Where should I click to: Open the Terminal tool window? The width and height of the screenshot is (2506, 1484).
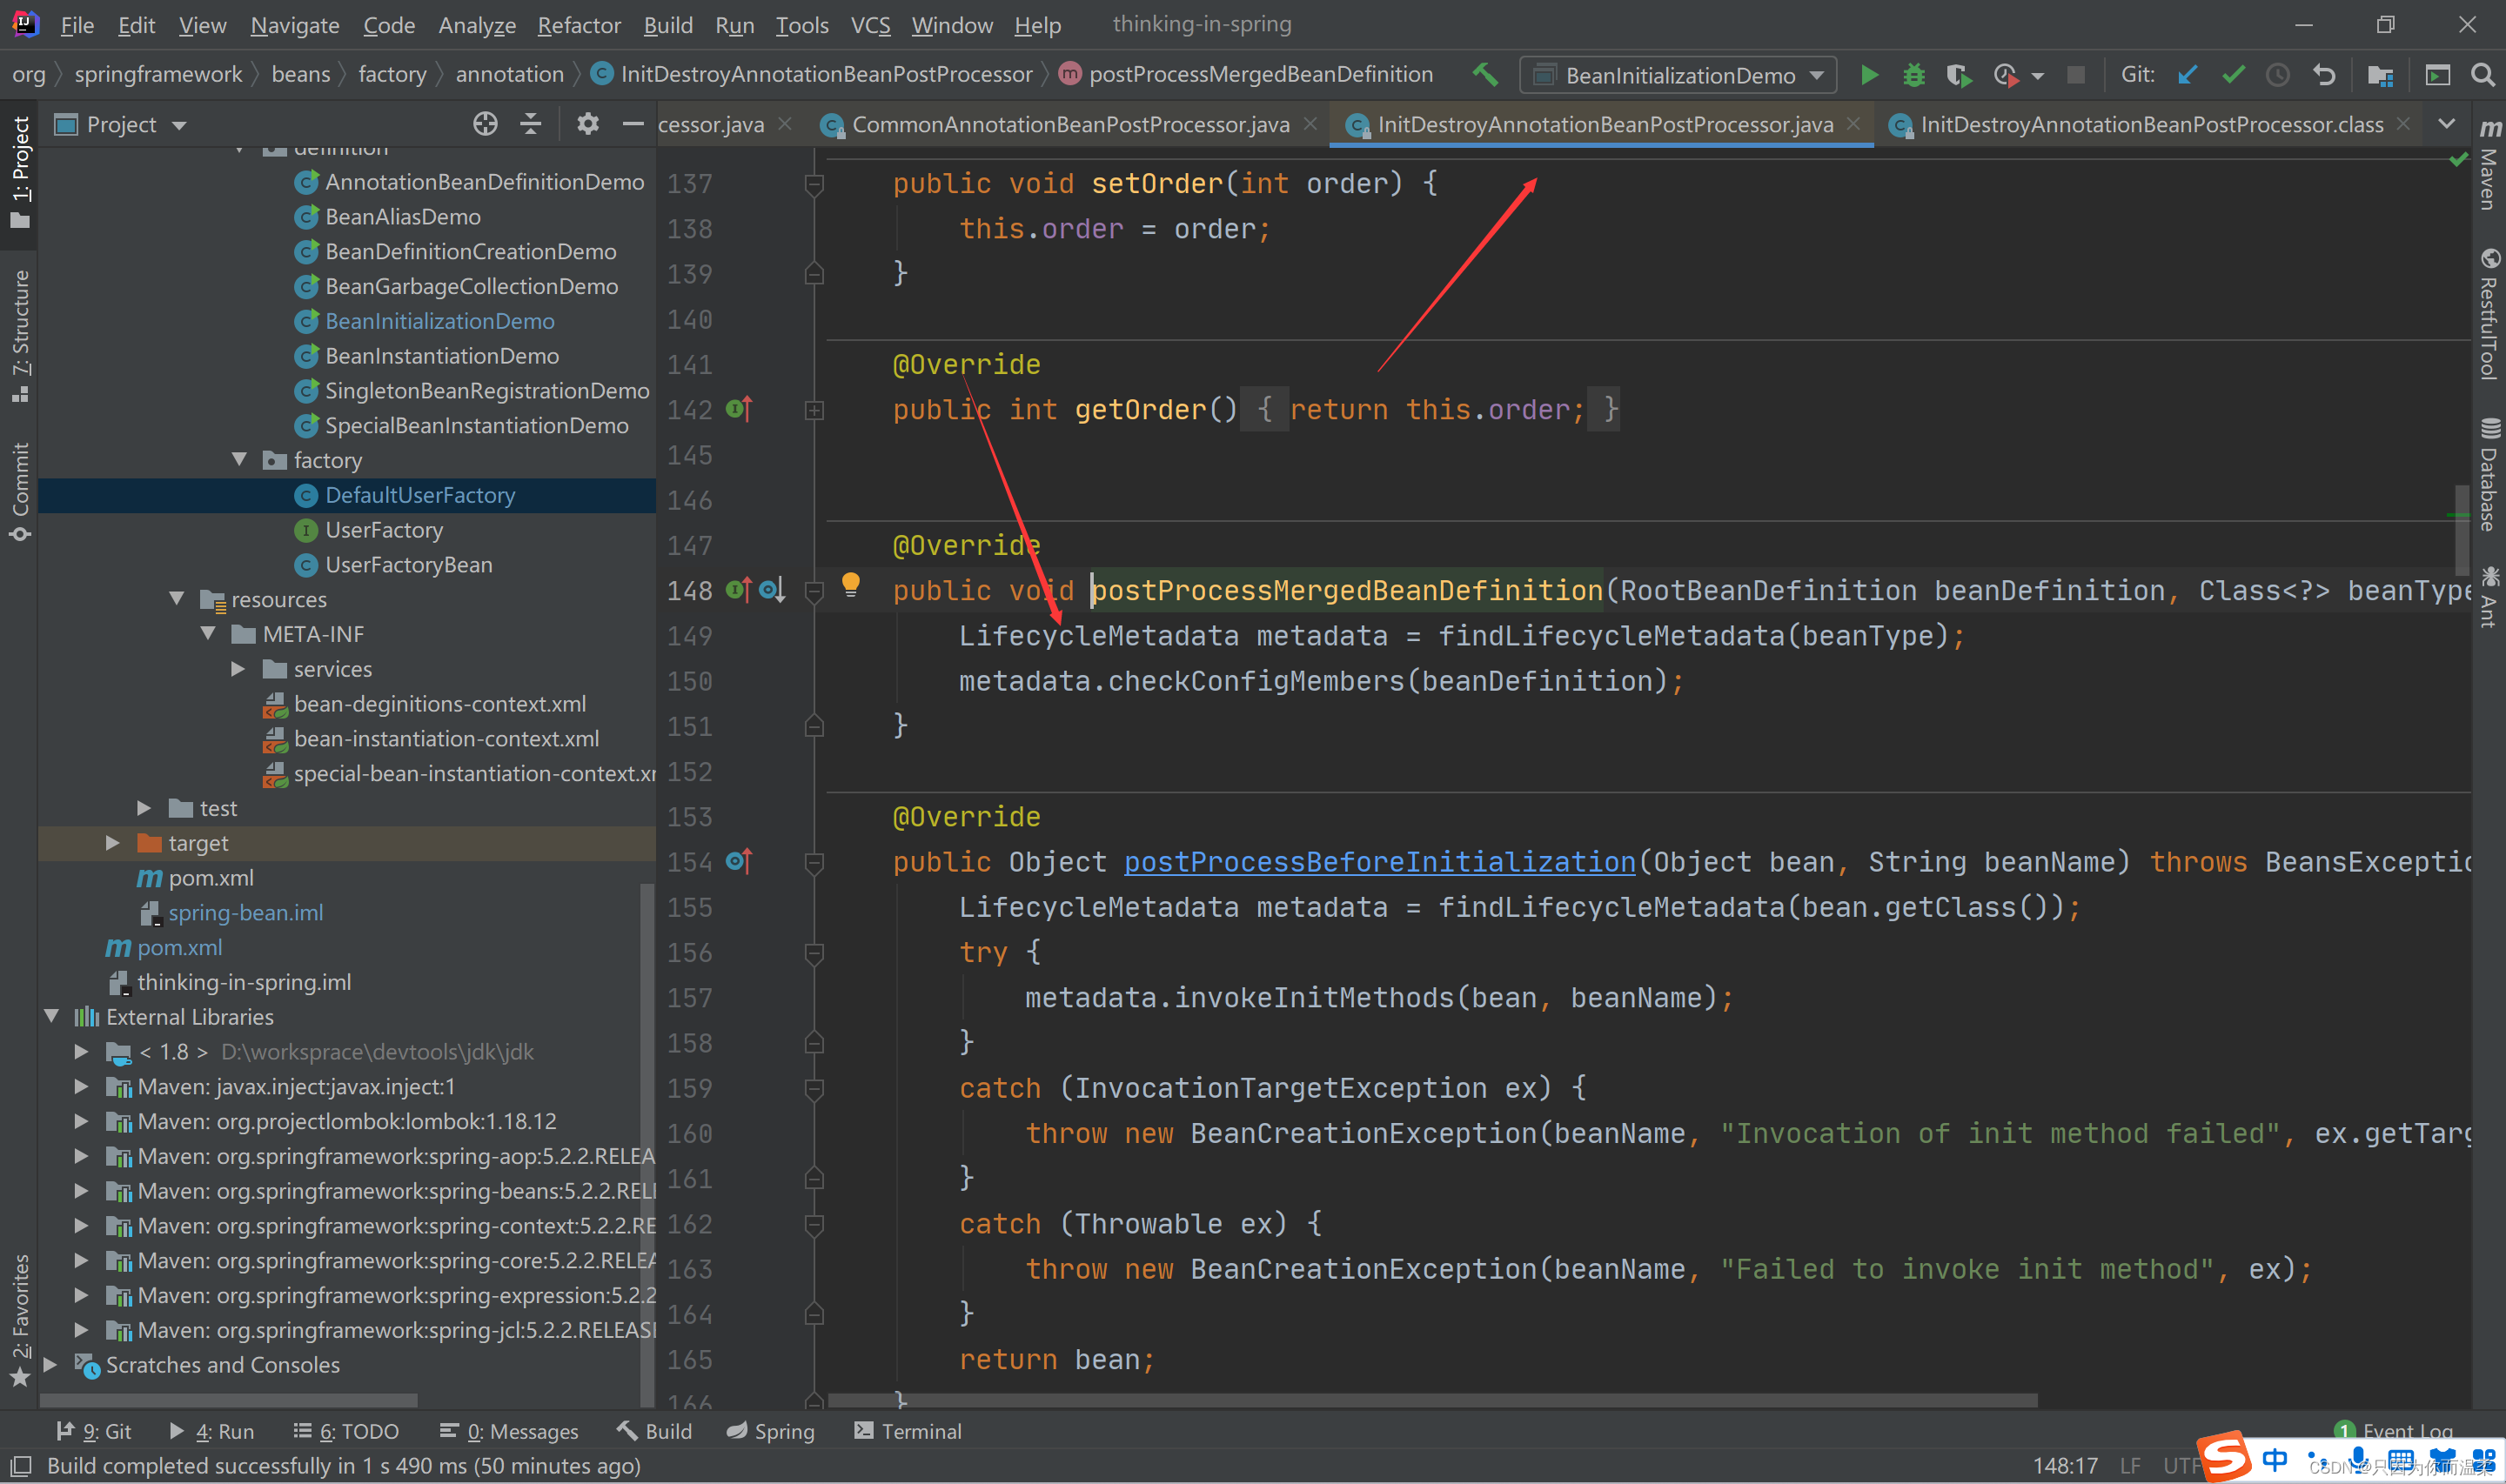point(908,1431)
